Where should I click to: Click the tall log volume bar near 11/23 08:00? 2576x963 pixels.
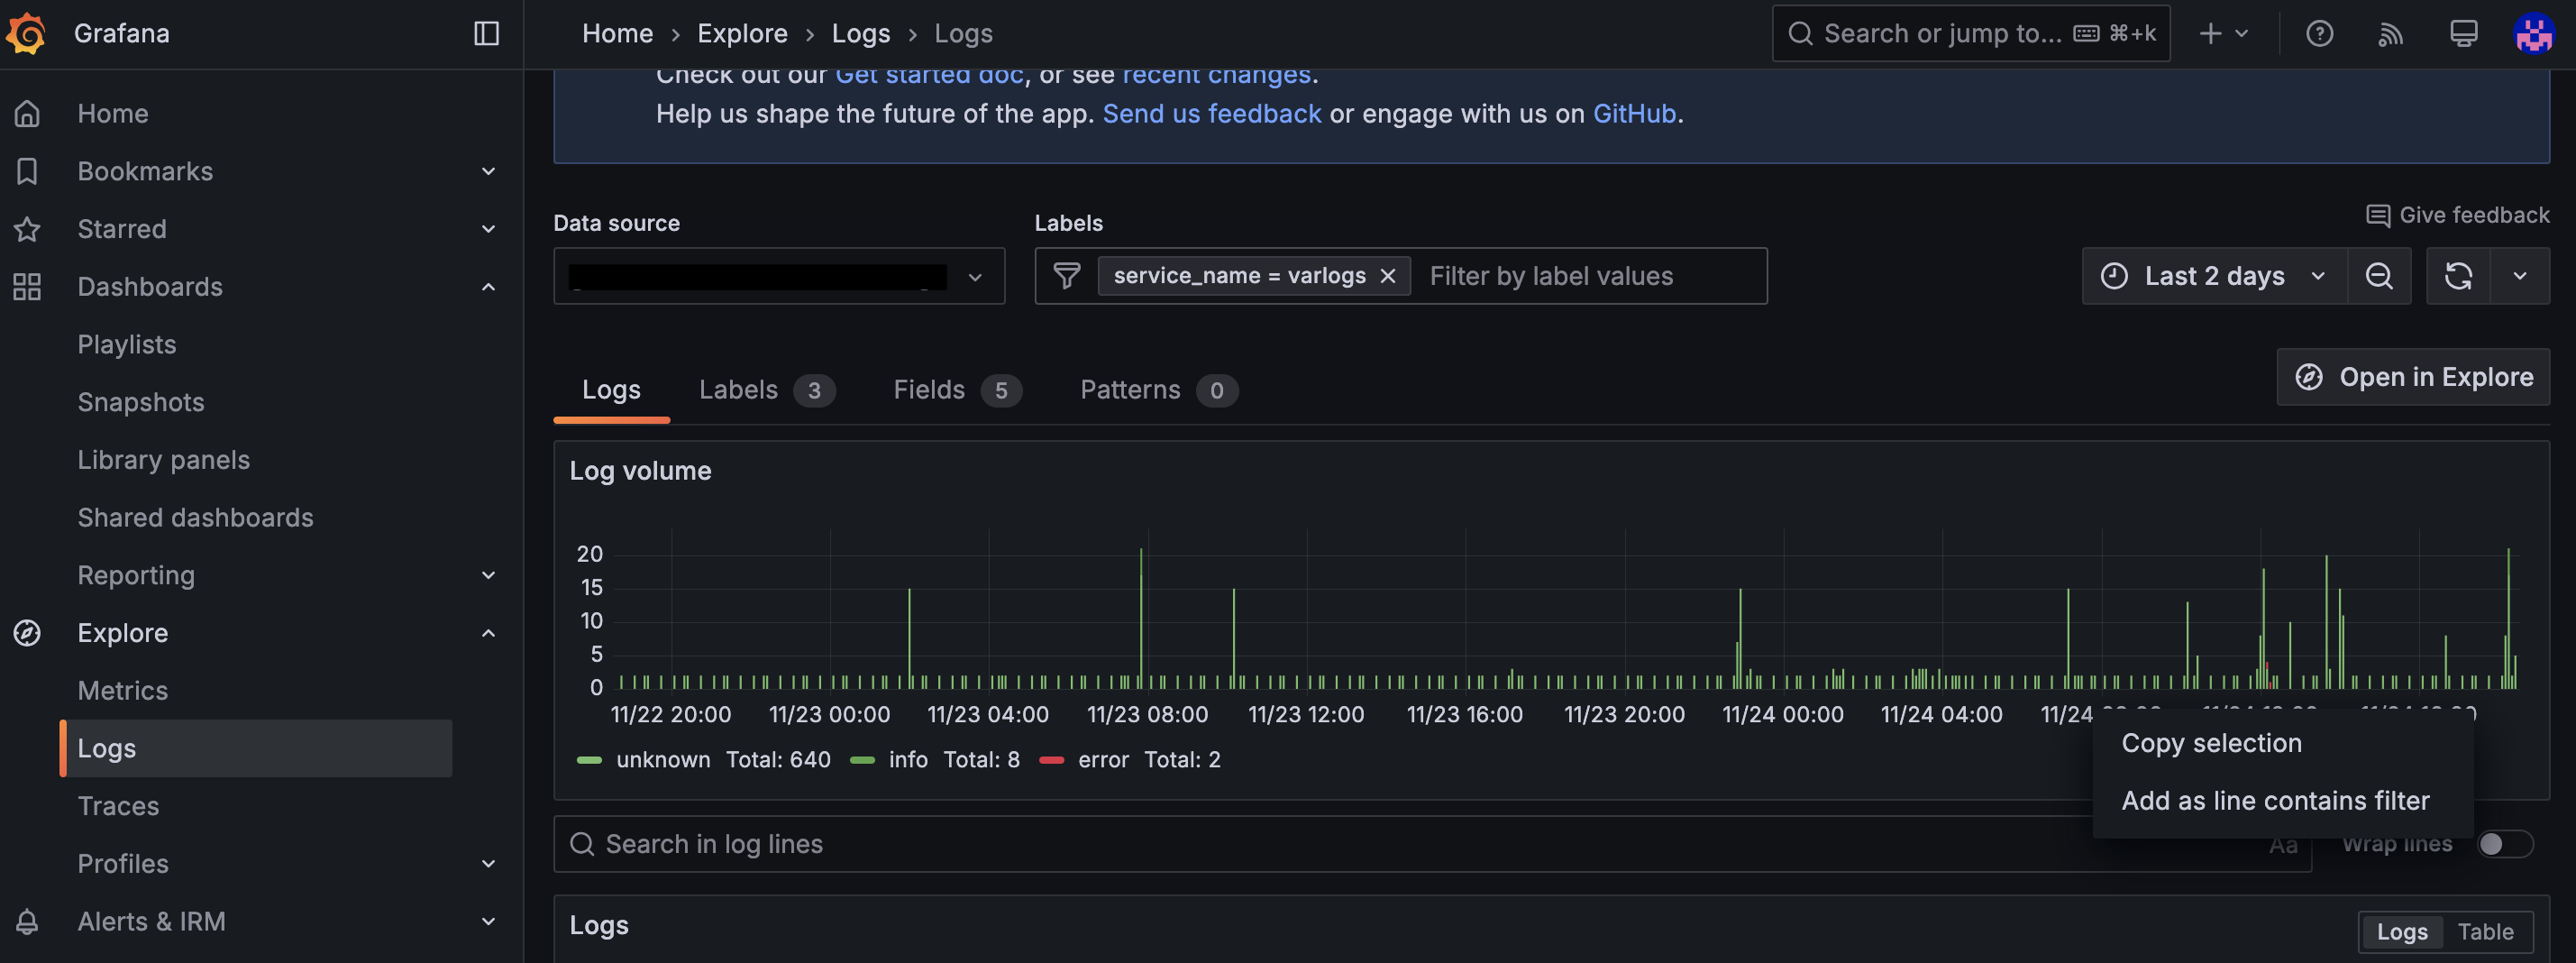tap(1140, 618)
